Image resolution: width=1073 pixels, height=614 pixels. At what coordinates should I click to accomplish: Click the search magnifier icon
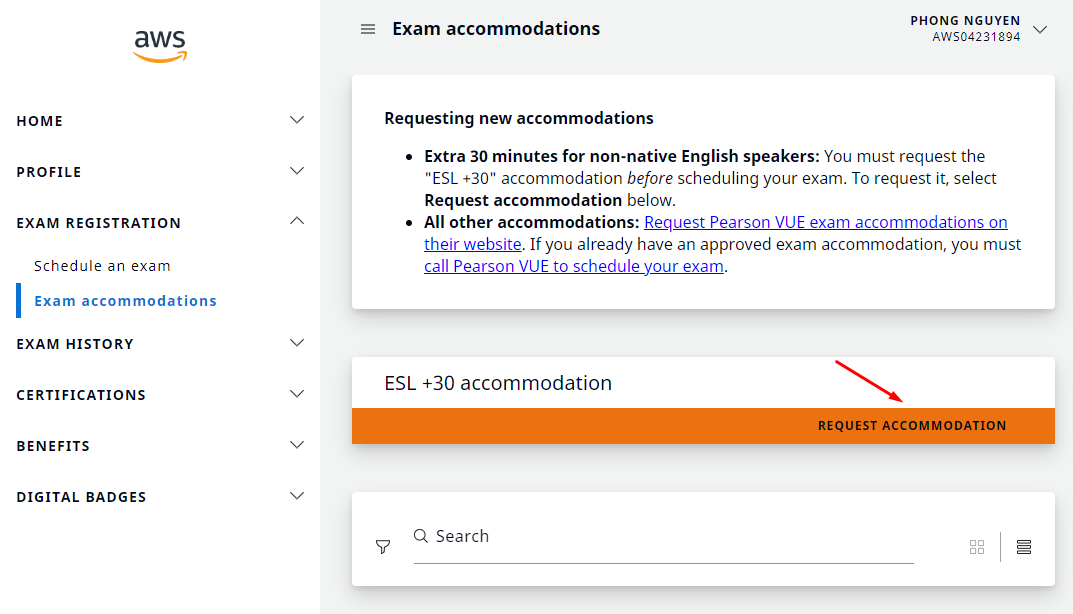(x=421, y=536)
